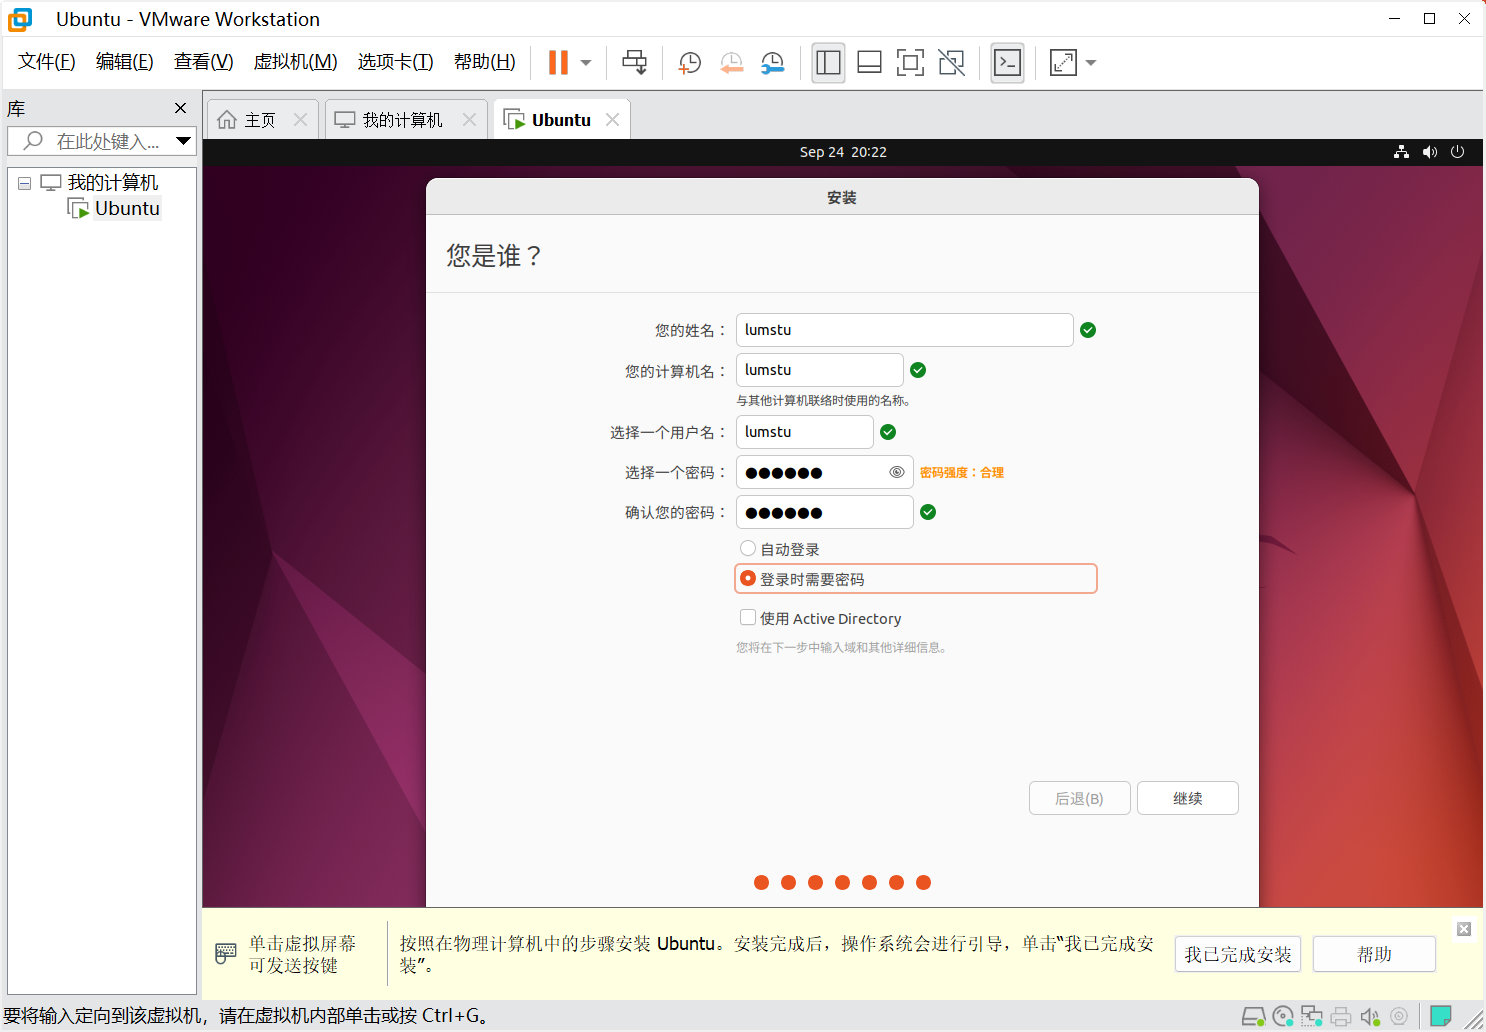This screenshot has width=1486, height=1032.
Task: Click the 我已完成安装 button
Action: click(x=1238, y=954)
